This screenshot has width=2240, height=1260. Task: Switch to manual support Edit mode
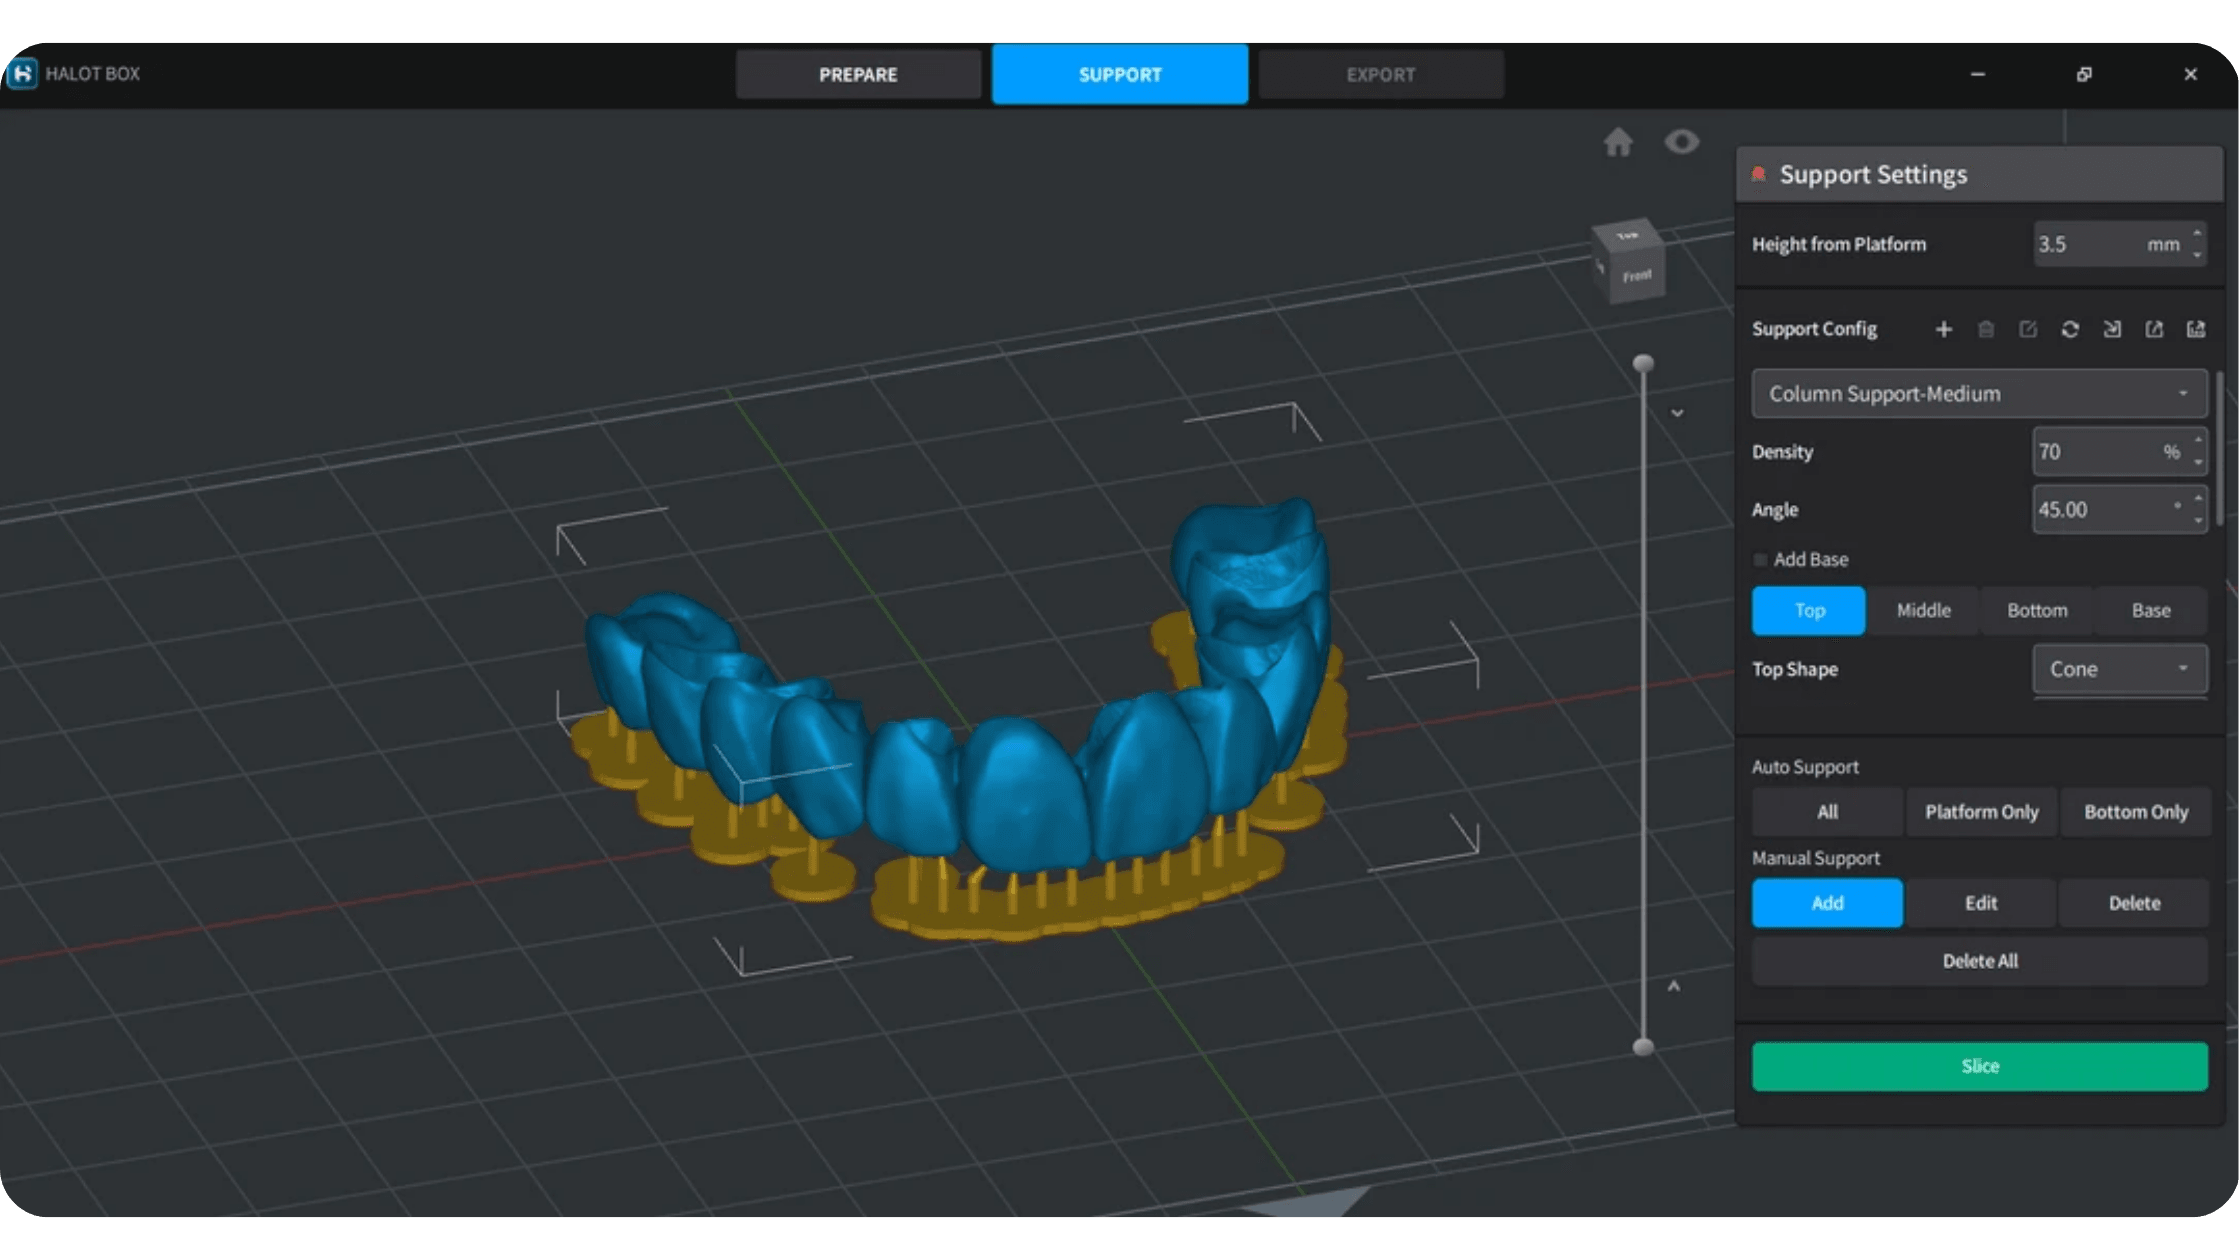coord(1981,903)
